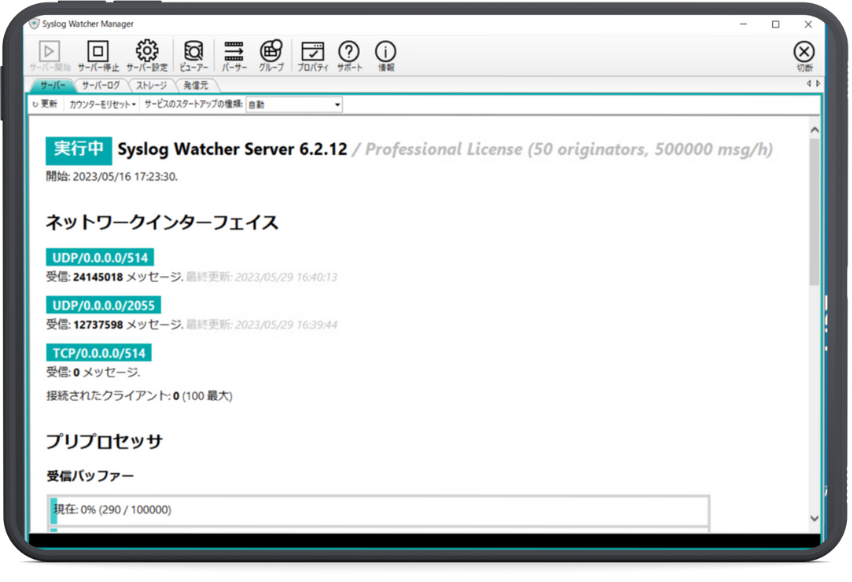
Task: Maximize the Syslog Watcher Manager window
Action: 775,24
